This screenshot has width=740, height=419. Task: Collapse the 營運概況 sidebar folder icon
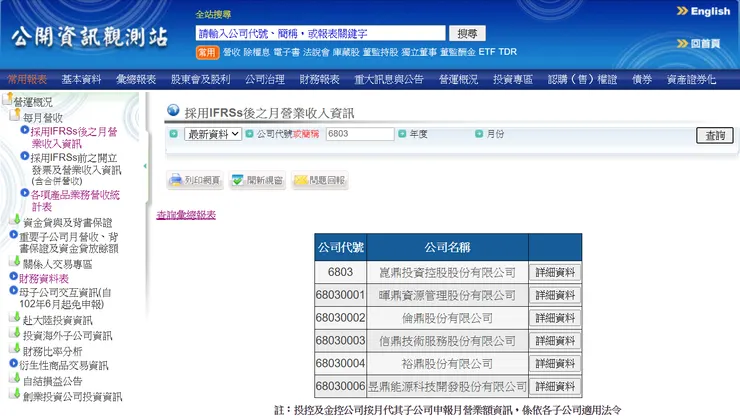(7, 99)
